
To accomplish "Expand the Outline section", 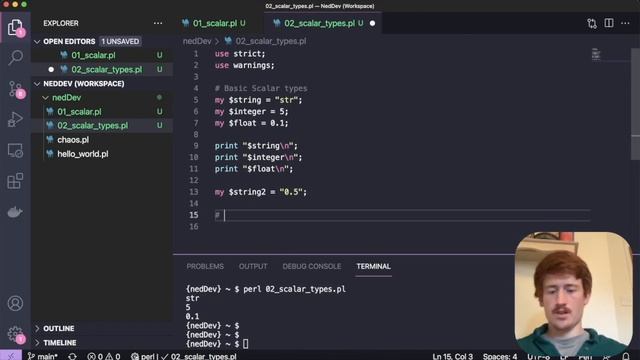I will pyautogui.click(x=37, y=328).
